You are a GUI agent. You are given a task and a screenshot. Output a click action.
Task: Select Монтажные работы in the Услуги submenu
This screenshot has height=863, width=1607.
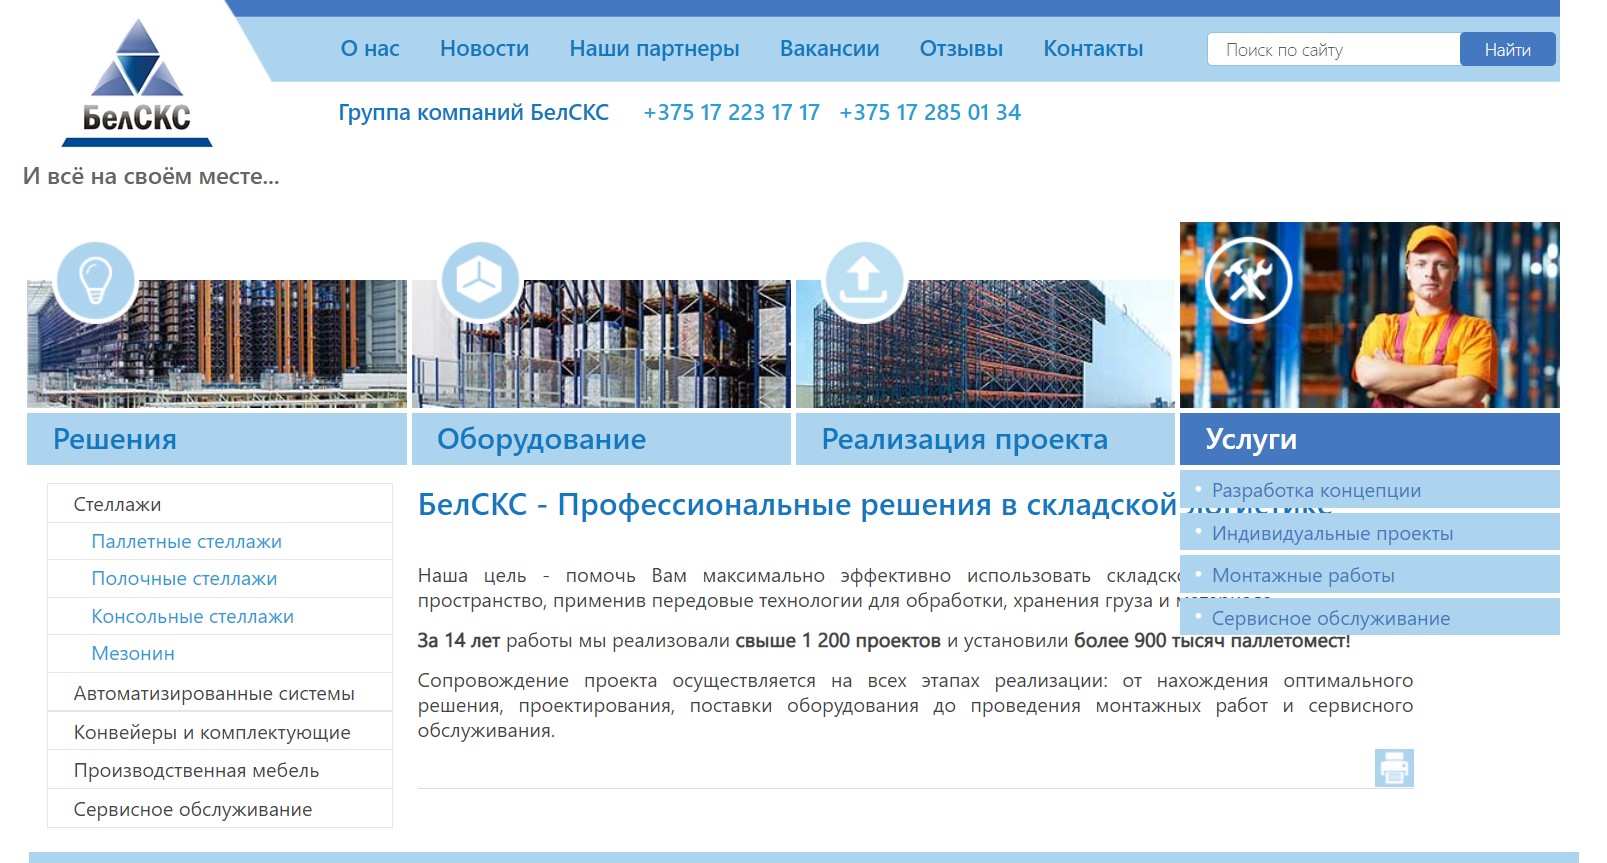point(1370,574)
